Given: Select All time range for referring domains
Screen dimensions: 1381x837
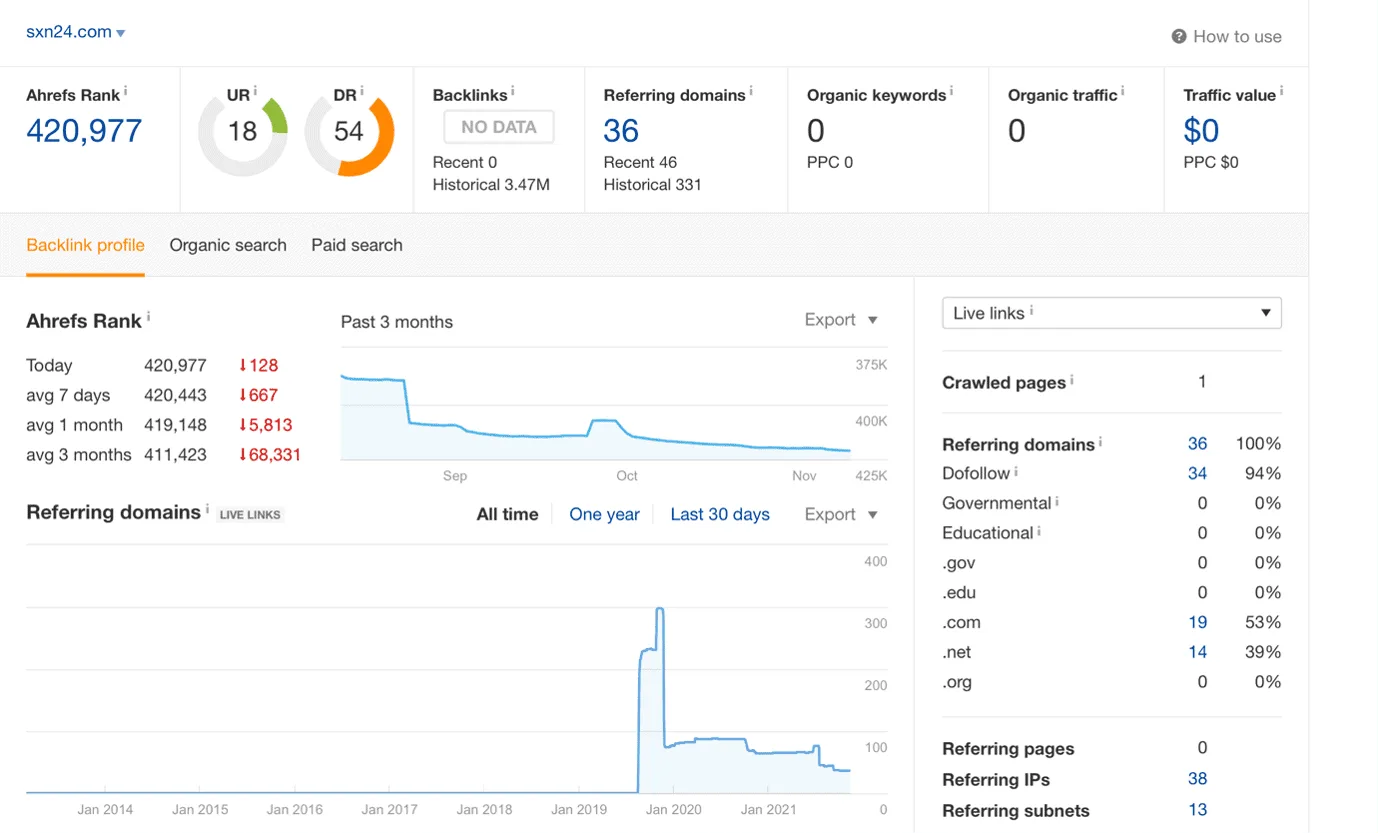Looking at the screenshot, I should click(x=507, y=514).
